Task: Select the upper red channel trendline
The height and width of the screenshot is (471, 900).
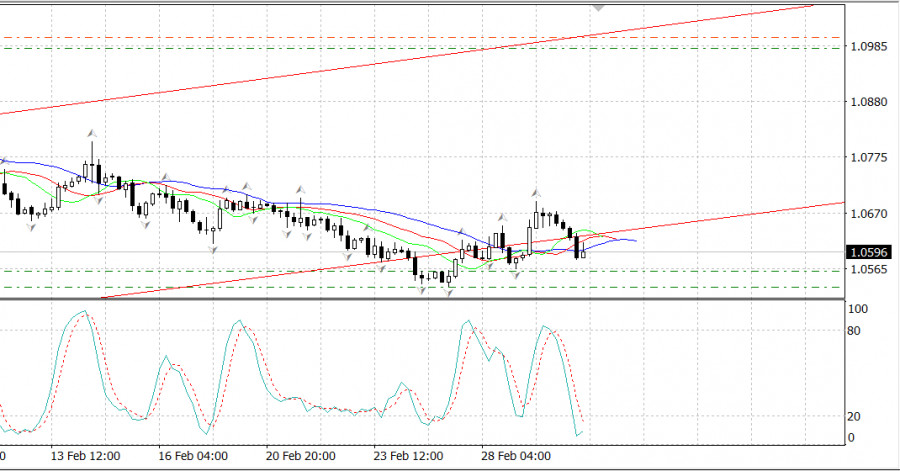Action: click(x=400, y=62)
